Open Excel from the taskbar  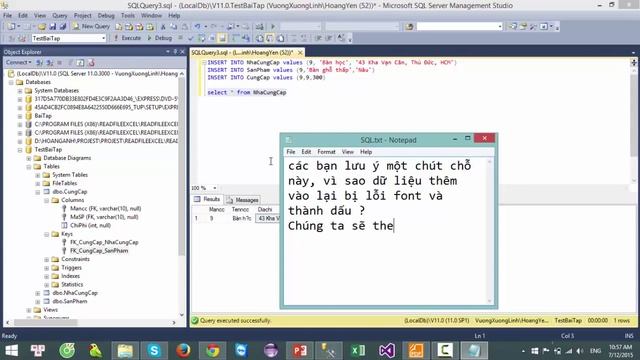(x=358, y=350)
